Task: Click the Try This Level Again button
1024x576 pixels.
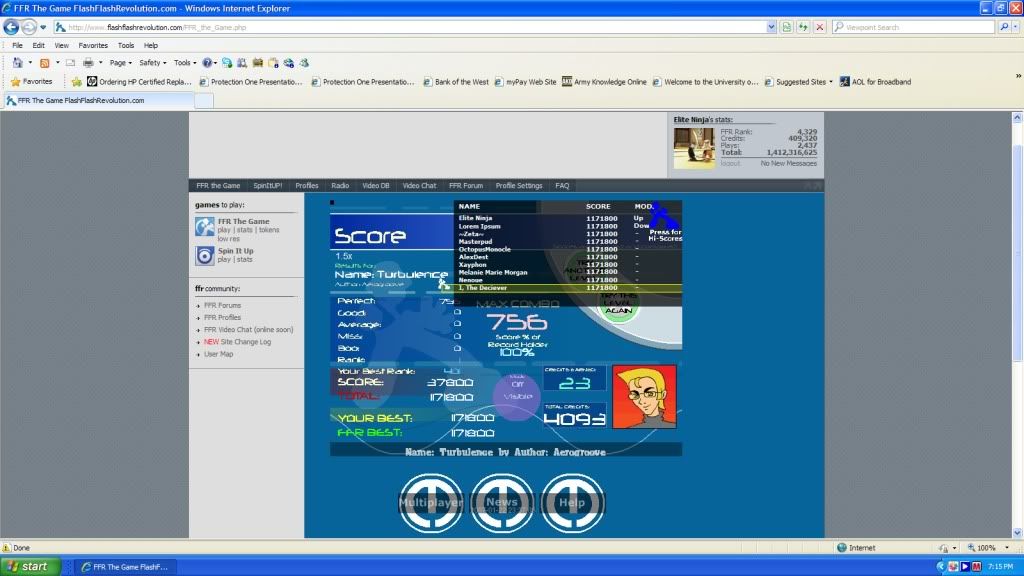Action: coord(620,308)
